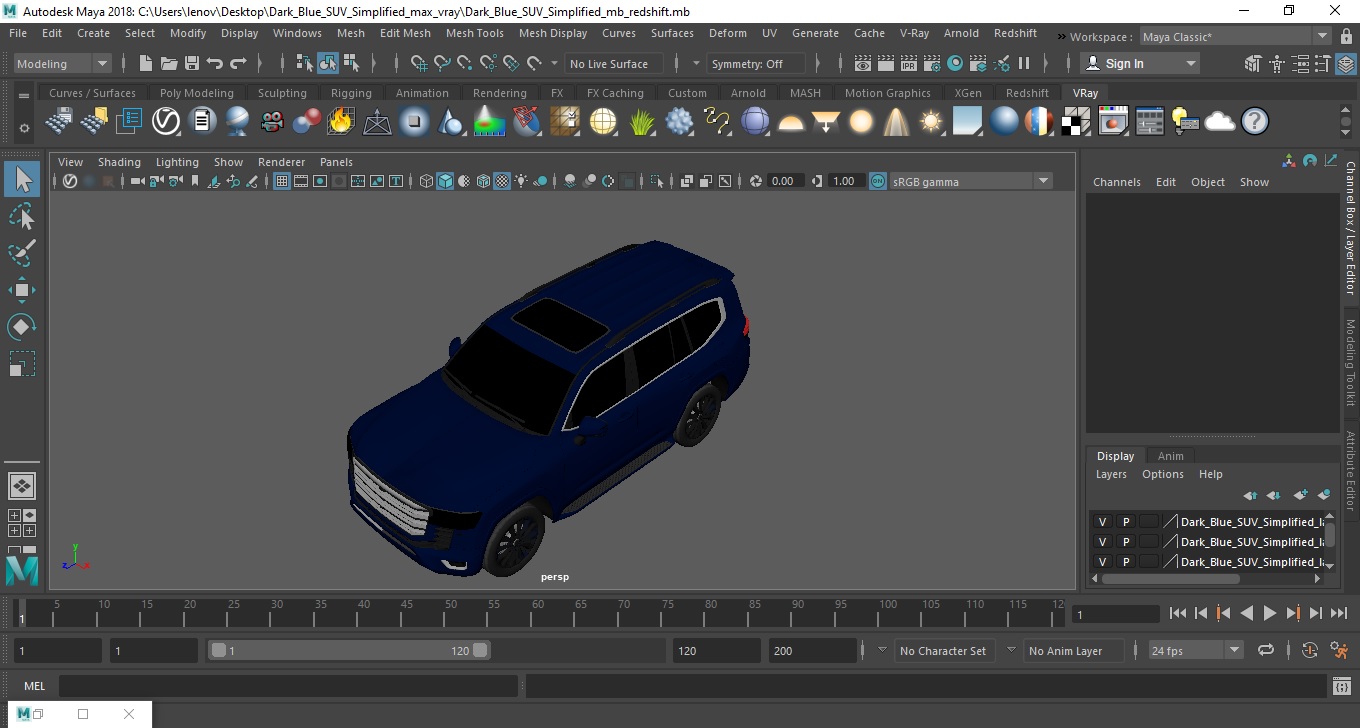Click the current frame input field

1115,613
